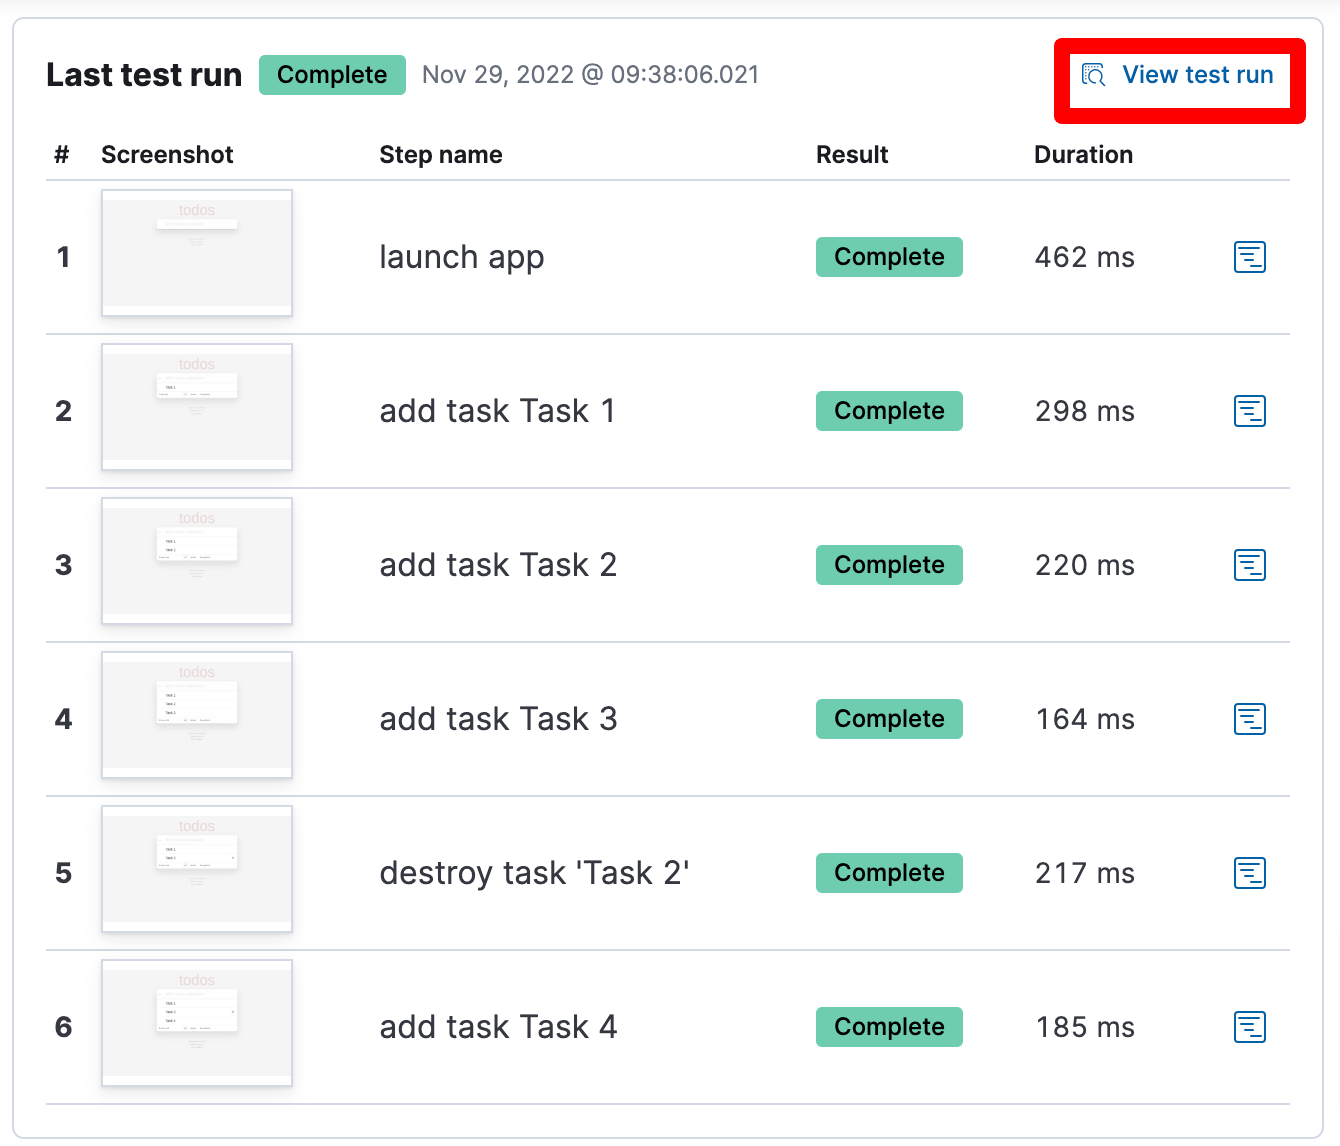
Task: Open the document icon for 'destroy task Task 2'
Action: coord(1250,873)
